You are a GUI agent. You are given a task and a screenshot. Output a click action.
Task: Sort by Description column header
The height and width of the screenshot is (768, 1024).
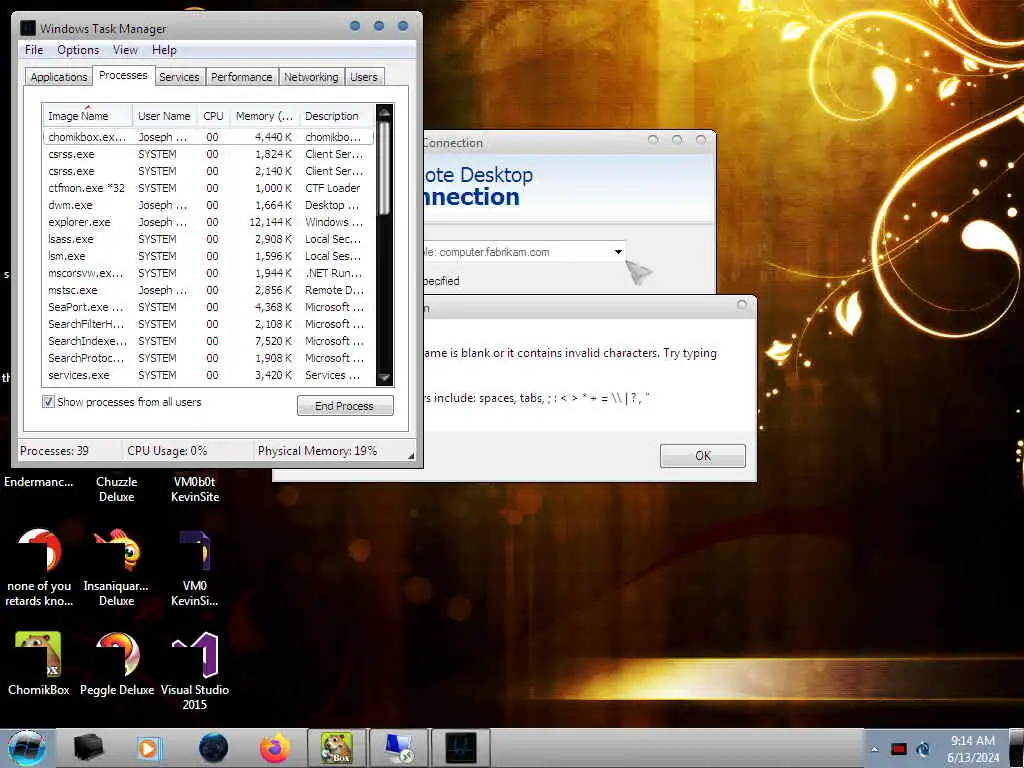pyautogui.click(x=337, y=116)
